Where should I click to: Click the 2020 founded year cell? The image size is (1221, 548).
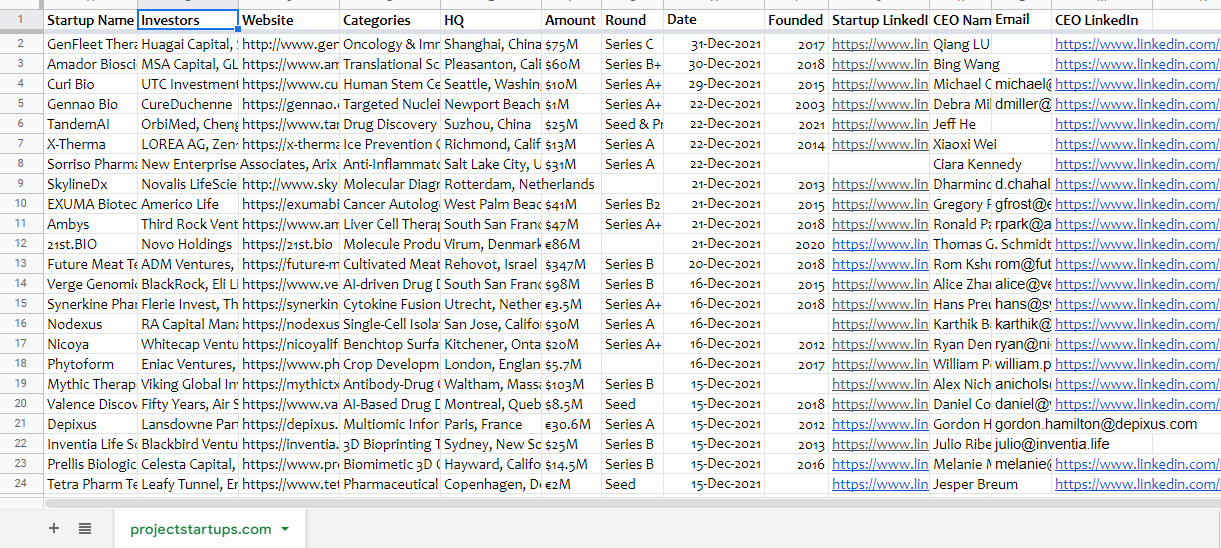pyautogui.click(x=797, y=244)
